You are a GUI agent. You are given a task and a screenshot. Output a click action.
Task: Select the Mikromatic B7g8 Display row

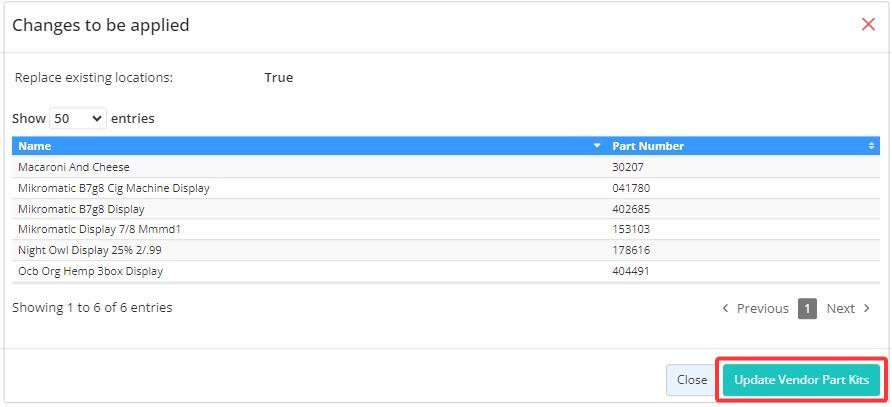(446, 209)
